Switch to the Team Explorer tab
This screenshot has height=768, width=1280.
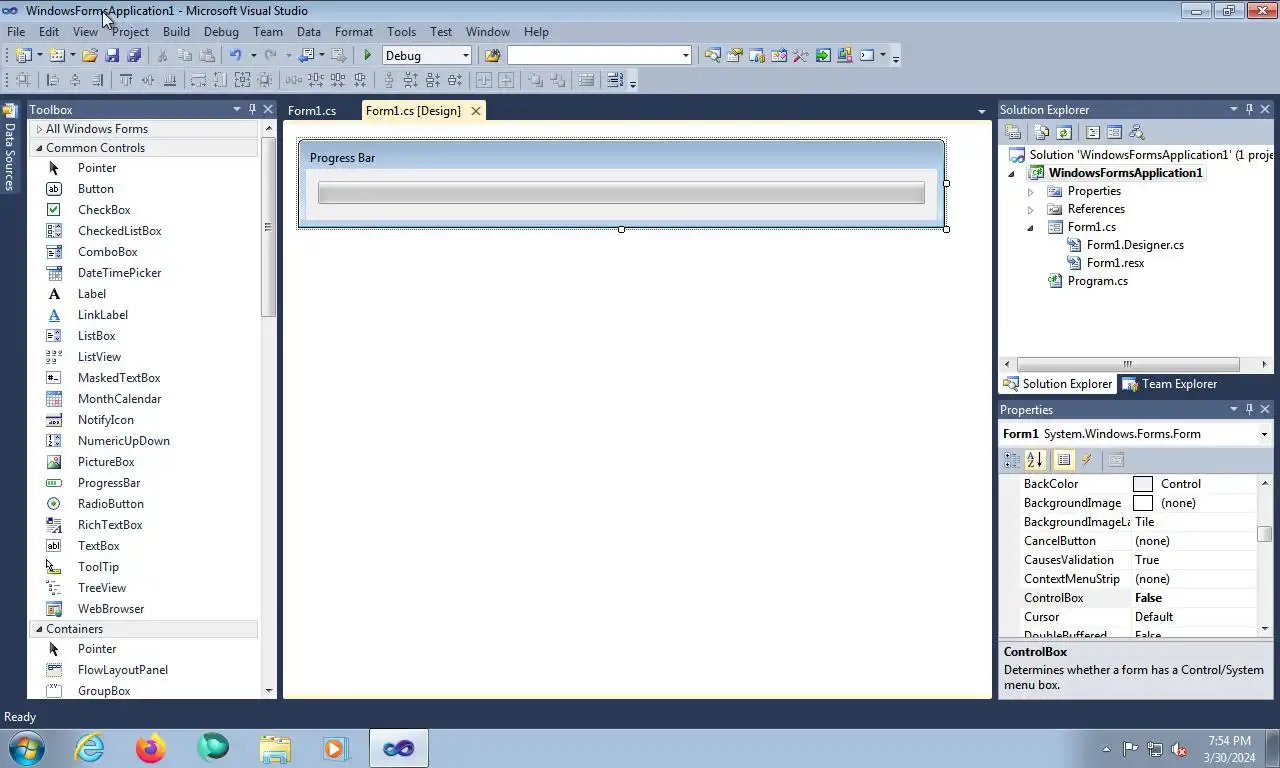tap(1169, 384)
